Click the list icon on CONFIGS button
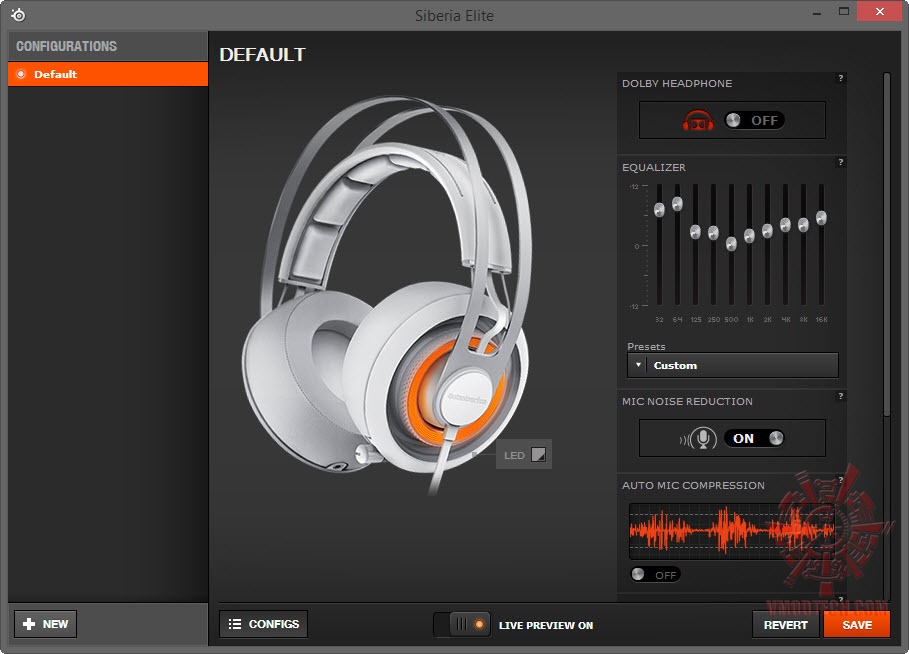The image size is (909, 654). [x=235, y=624]
